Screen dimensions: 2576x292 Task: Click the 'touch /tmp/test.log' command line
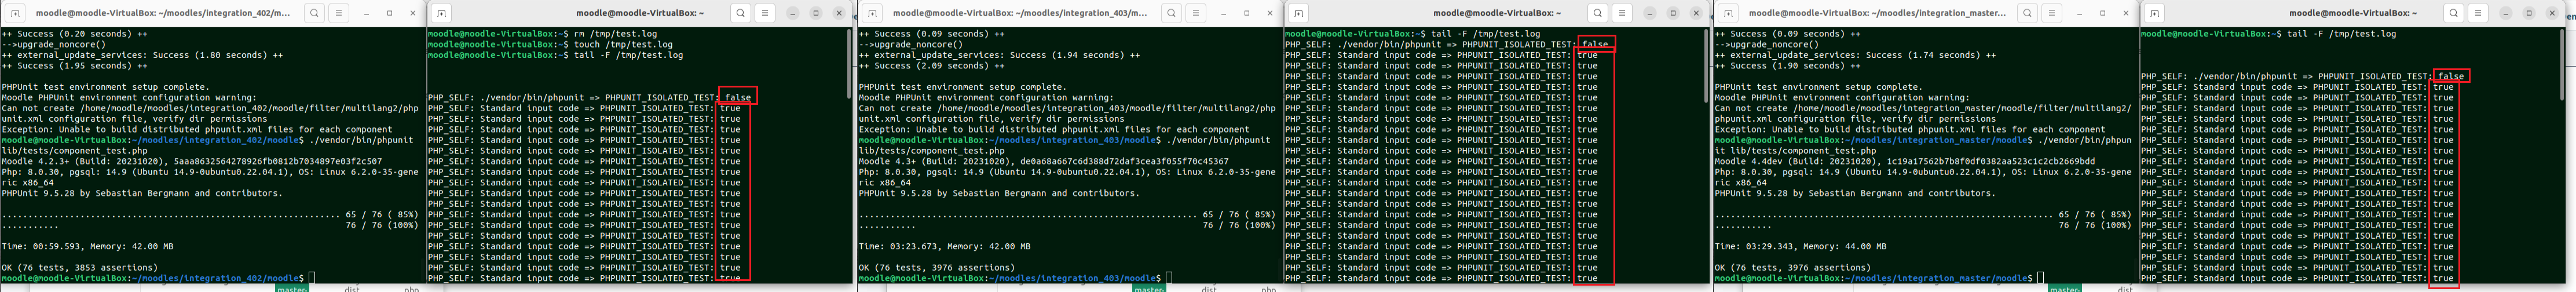(x=623, y=44)
